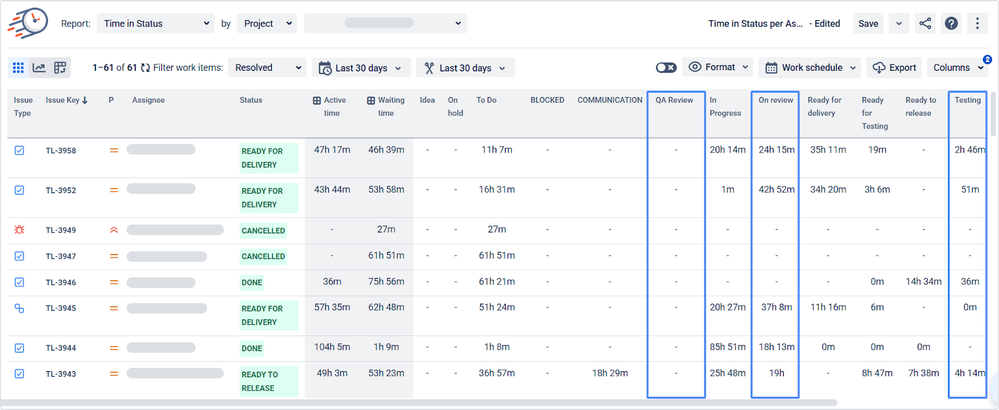Click the Save button

[x=868, y=24]
